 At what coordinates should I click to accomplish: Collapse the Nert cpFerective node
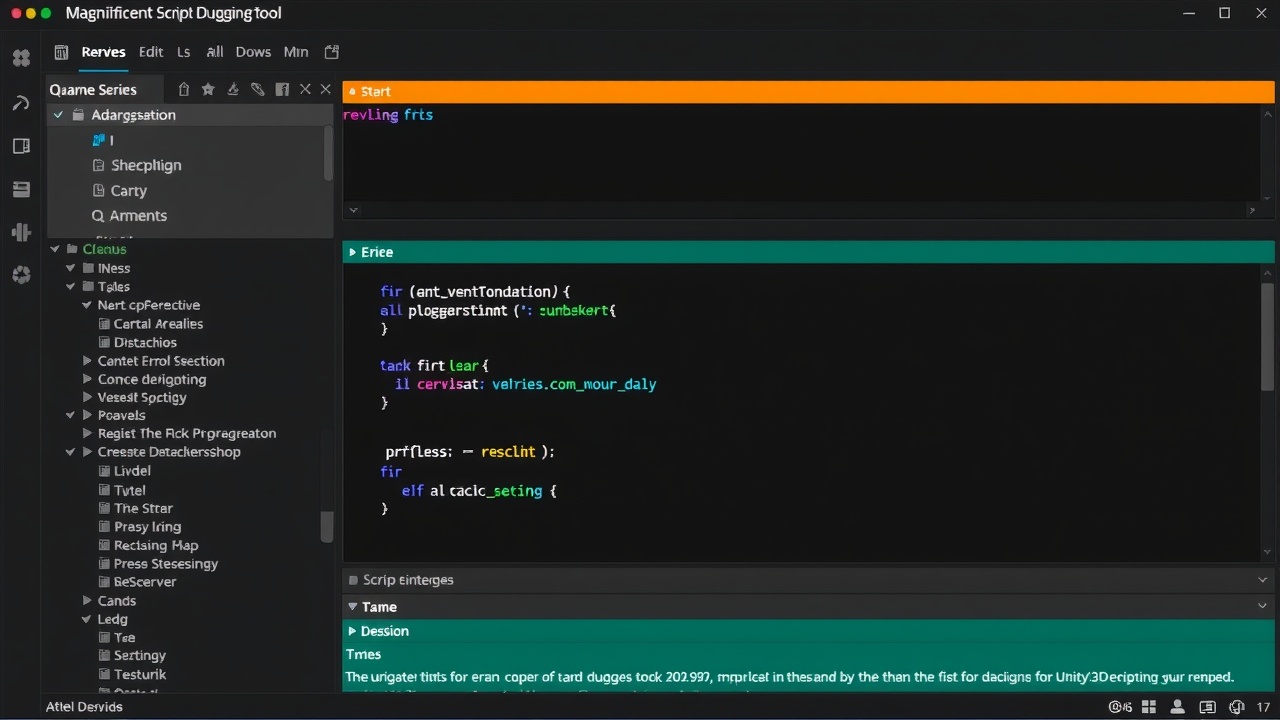coord(87,305)
